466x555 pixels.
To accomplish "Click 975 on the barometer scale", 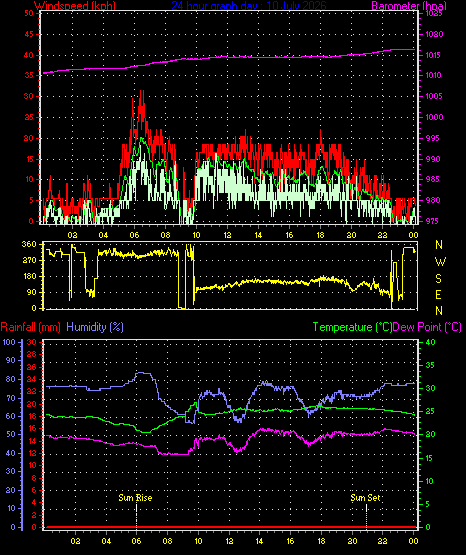I will click(433, 221).
